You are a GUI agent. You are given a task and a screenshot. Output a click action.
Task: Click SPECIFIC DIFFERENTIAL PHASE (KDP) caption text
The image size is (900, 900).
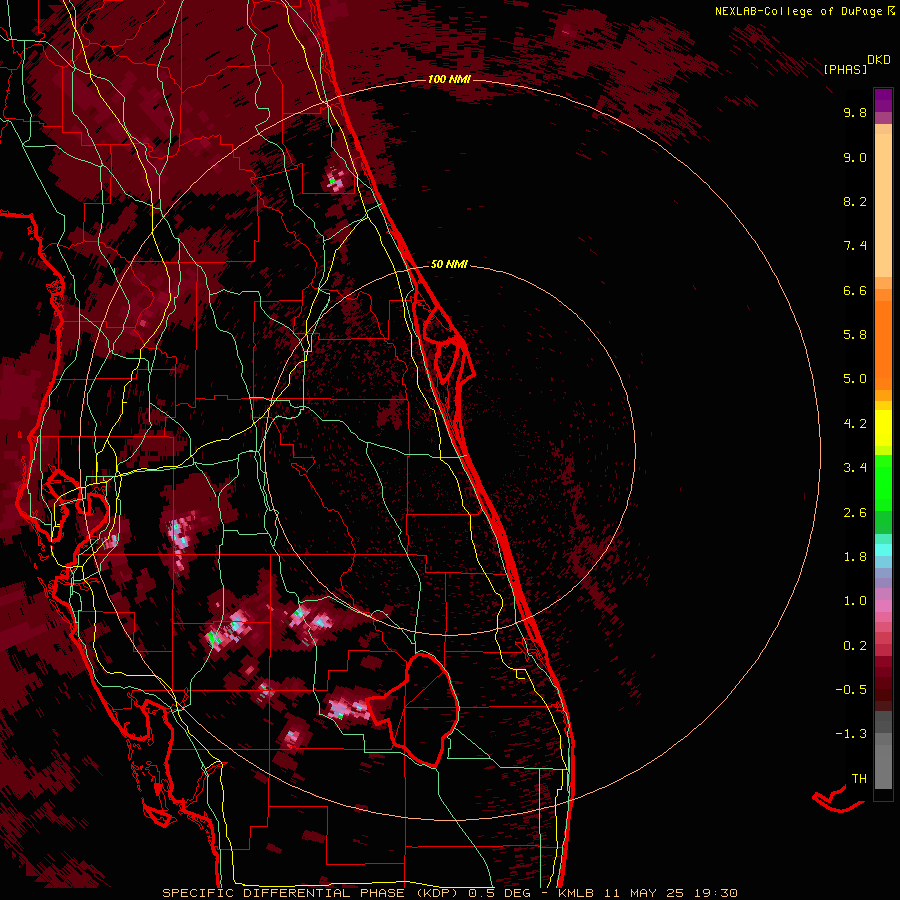coord(311,893)
